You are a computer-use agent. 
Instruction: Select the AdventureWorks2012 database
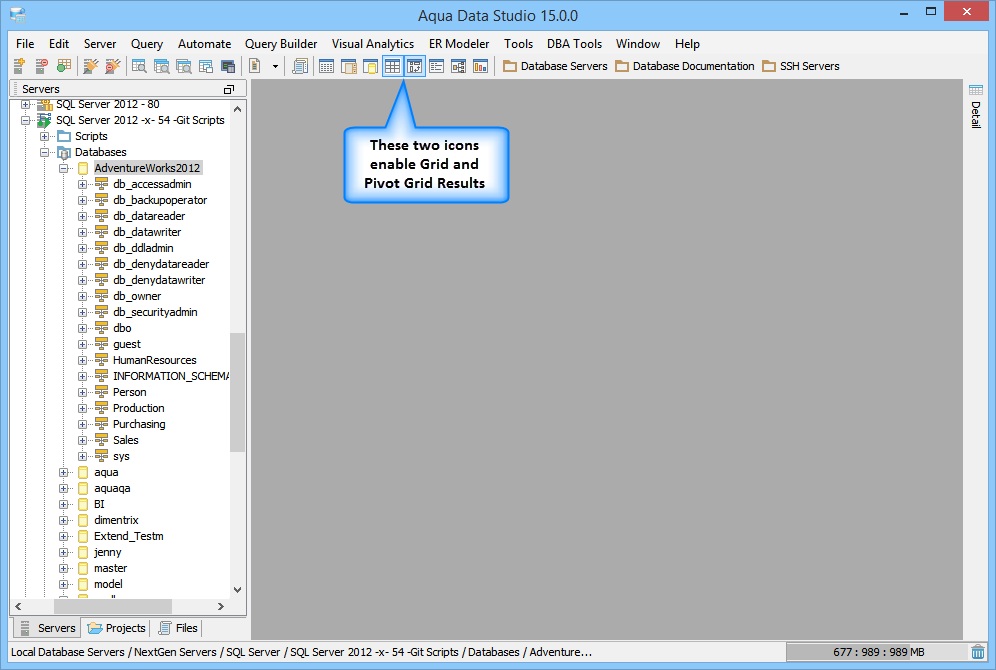pyautogui.click(x=147, y=168)
